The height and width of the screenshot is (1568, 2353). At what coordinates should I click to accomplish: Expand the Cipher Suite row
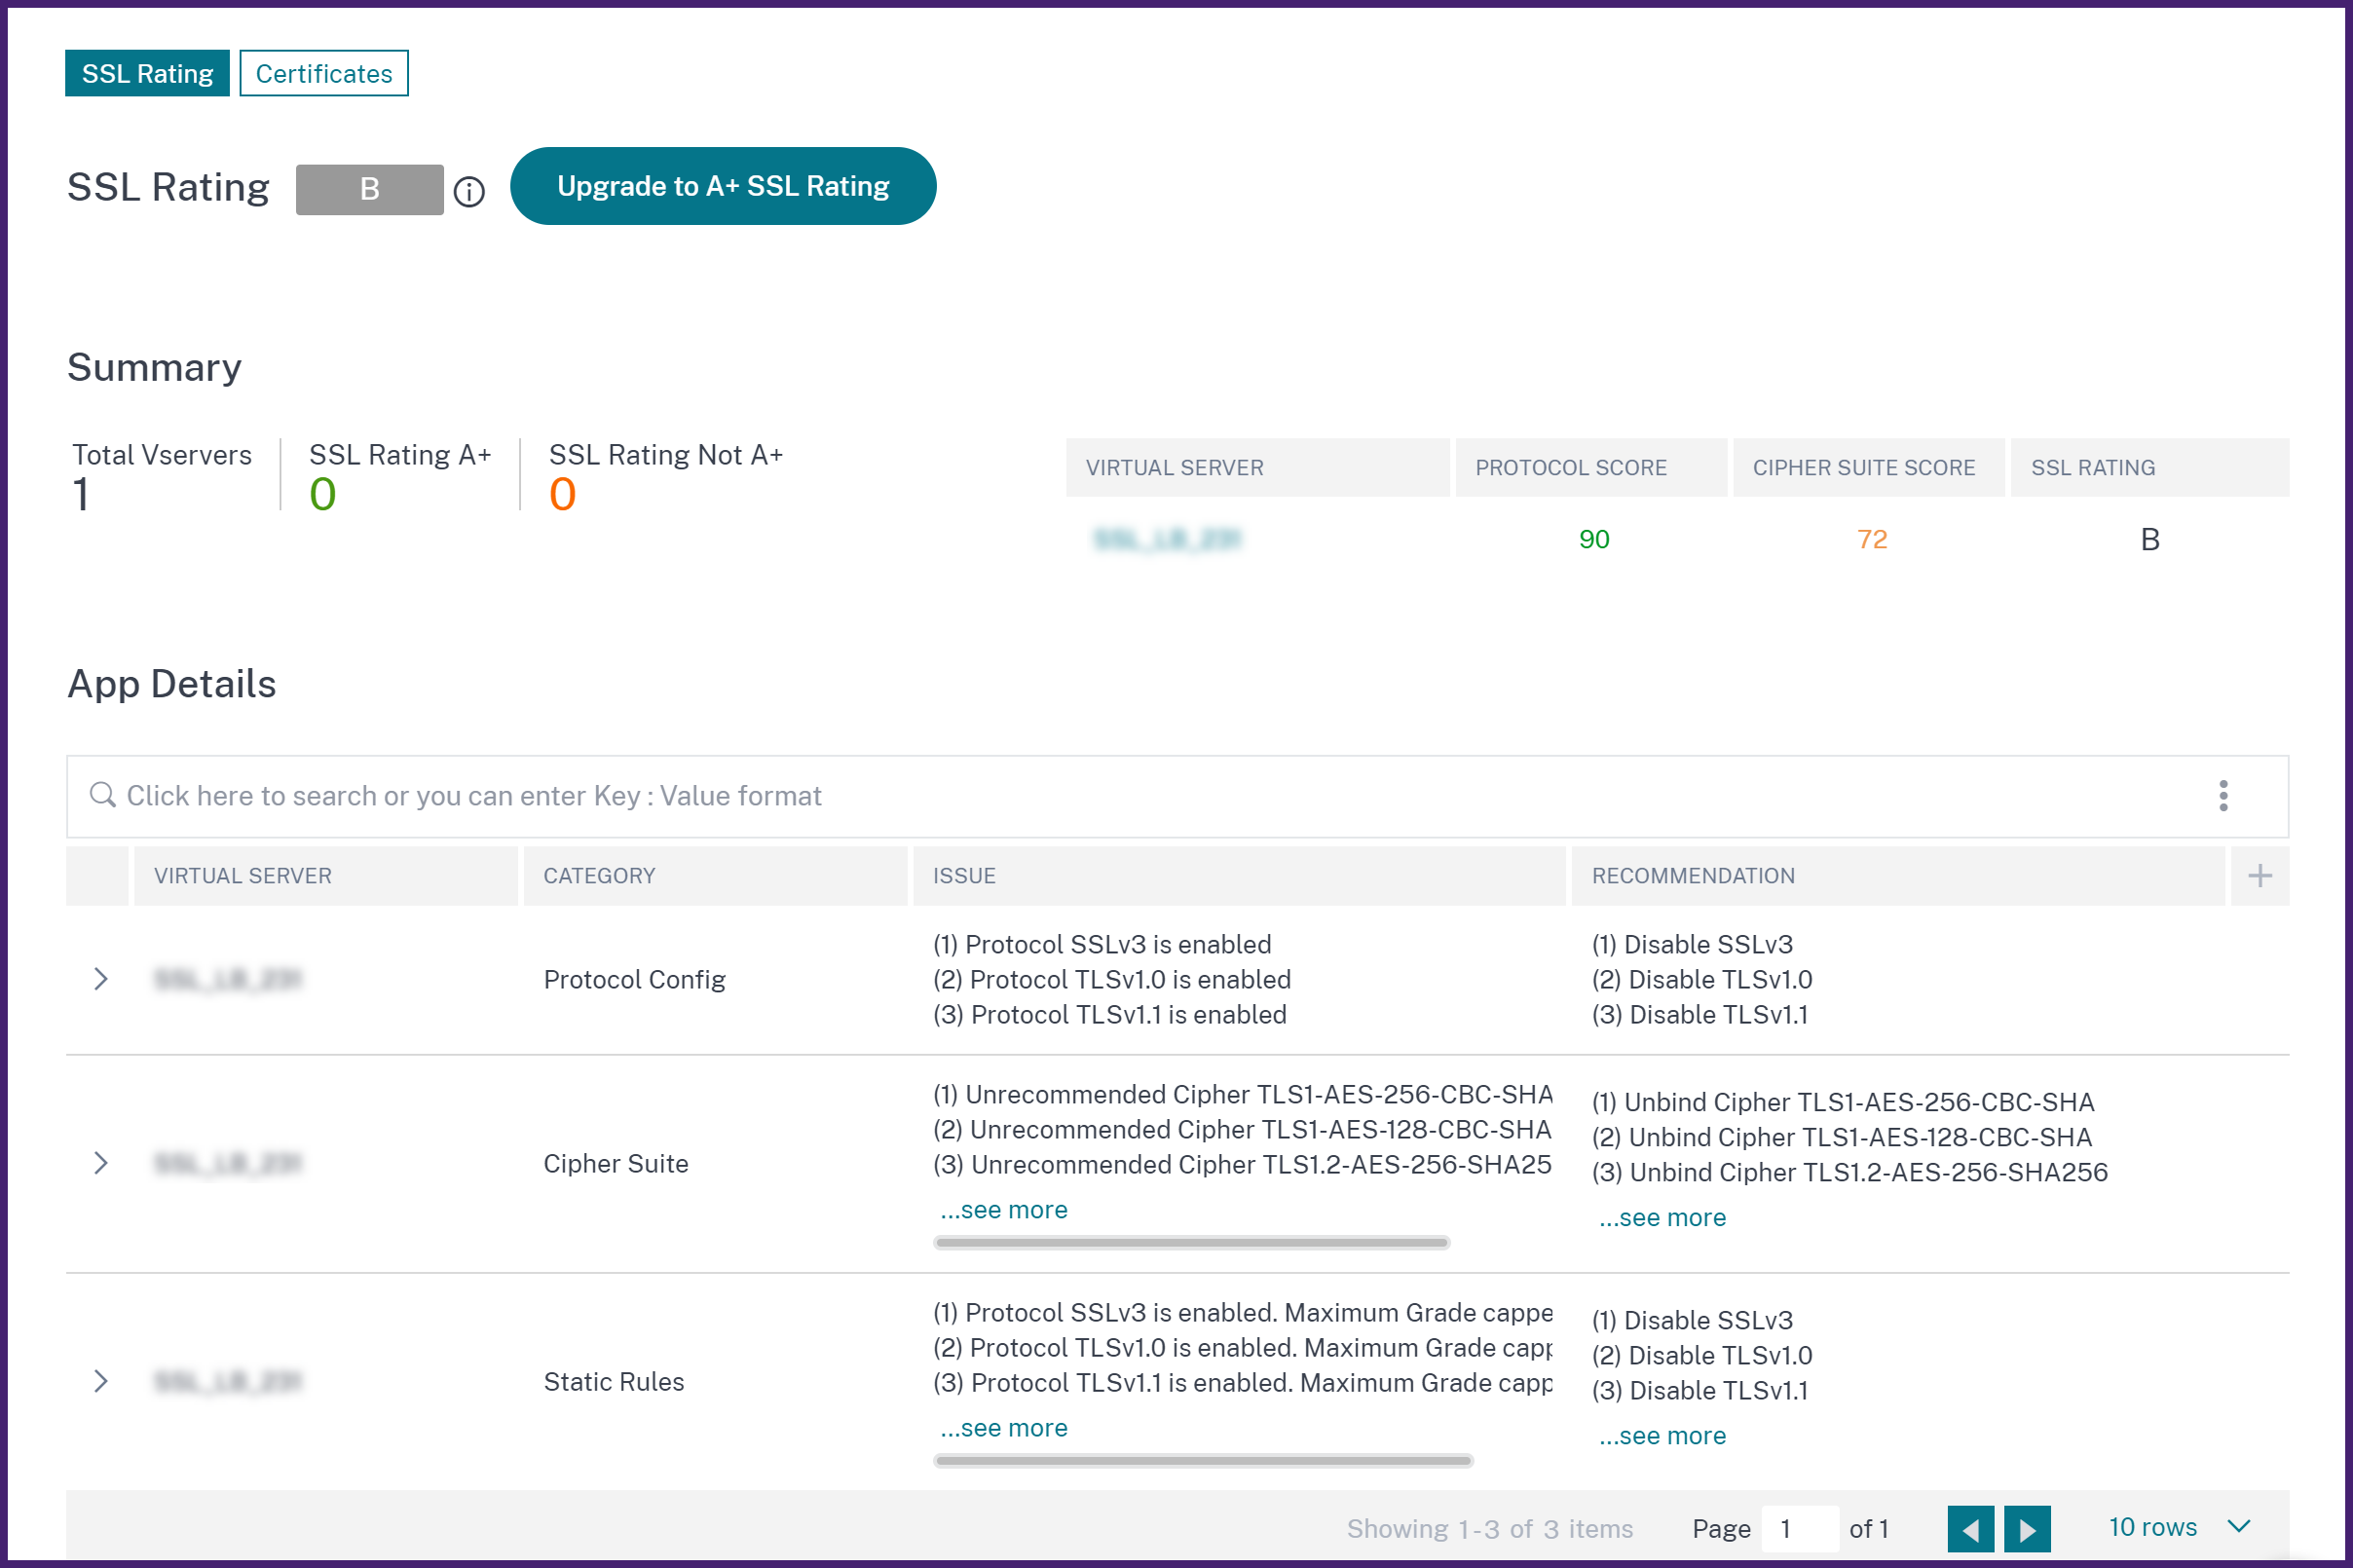[100, 1163]
